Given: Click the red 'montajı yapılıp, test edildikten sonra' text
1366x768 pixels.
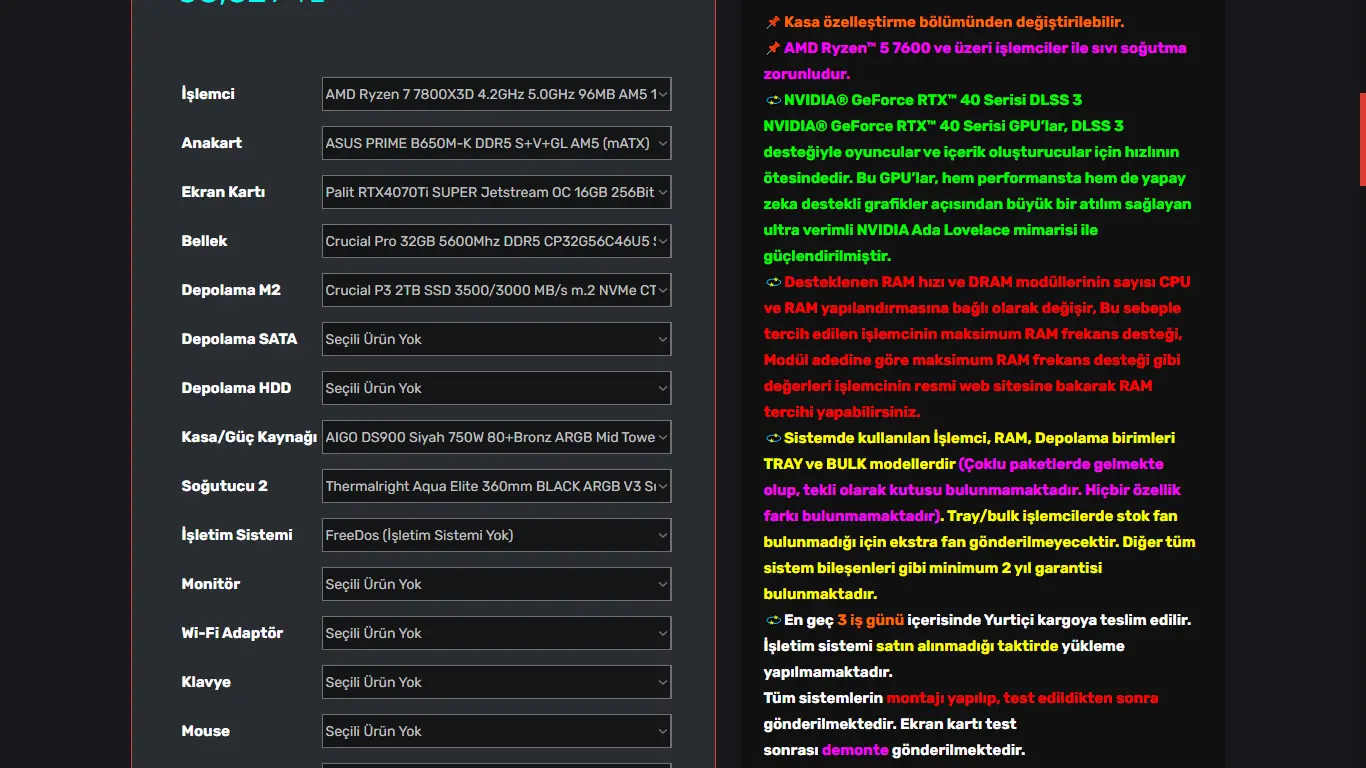Looking at the screenshot, I should 1022,698.
